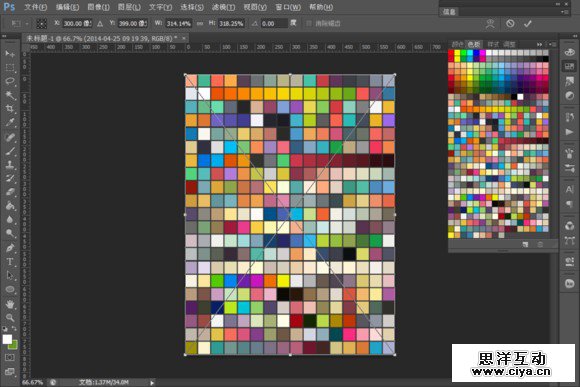Commit the transform with the checkmark

point(528,24)
